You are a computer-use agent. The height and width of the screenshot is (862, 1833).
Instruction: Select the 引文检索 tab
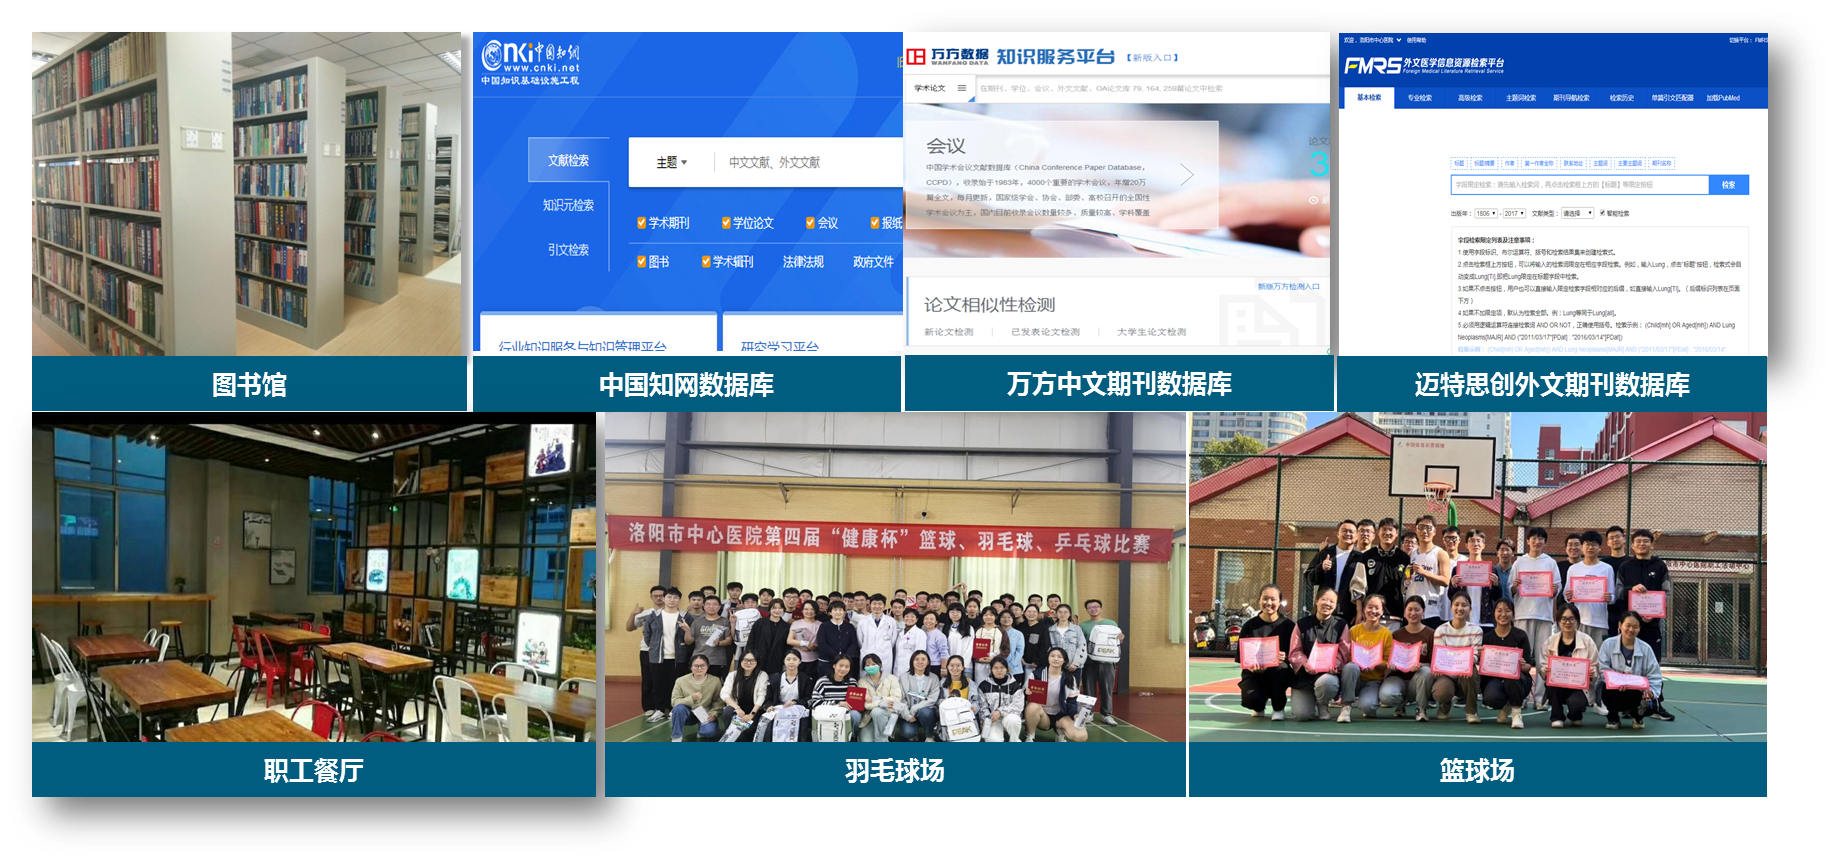click(568, 250)
